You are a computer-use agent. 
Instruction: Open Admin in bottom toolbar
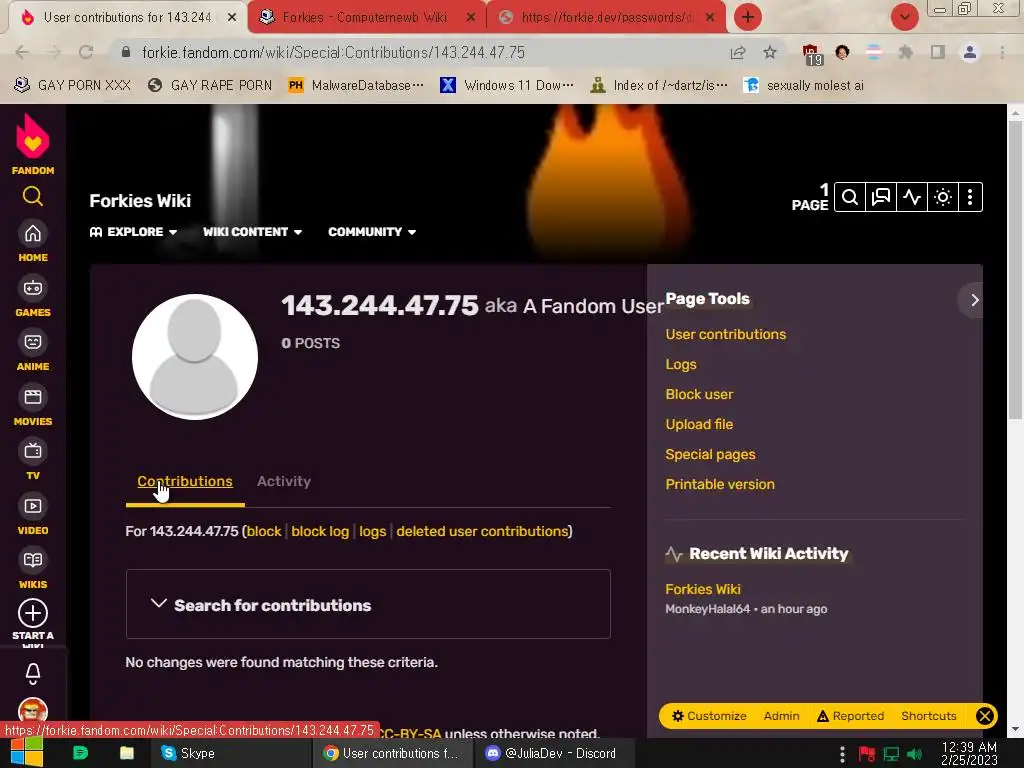tap(782, 716)
